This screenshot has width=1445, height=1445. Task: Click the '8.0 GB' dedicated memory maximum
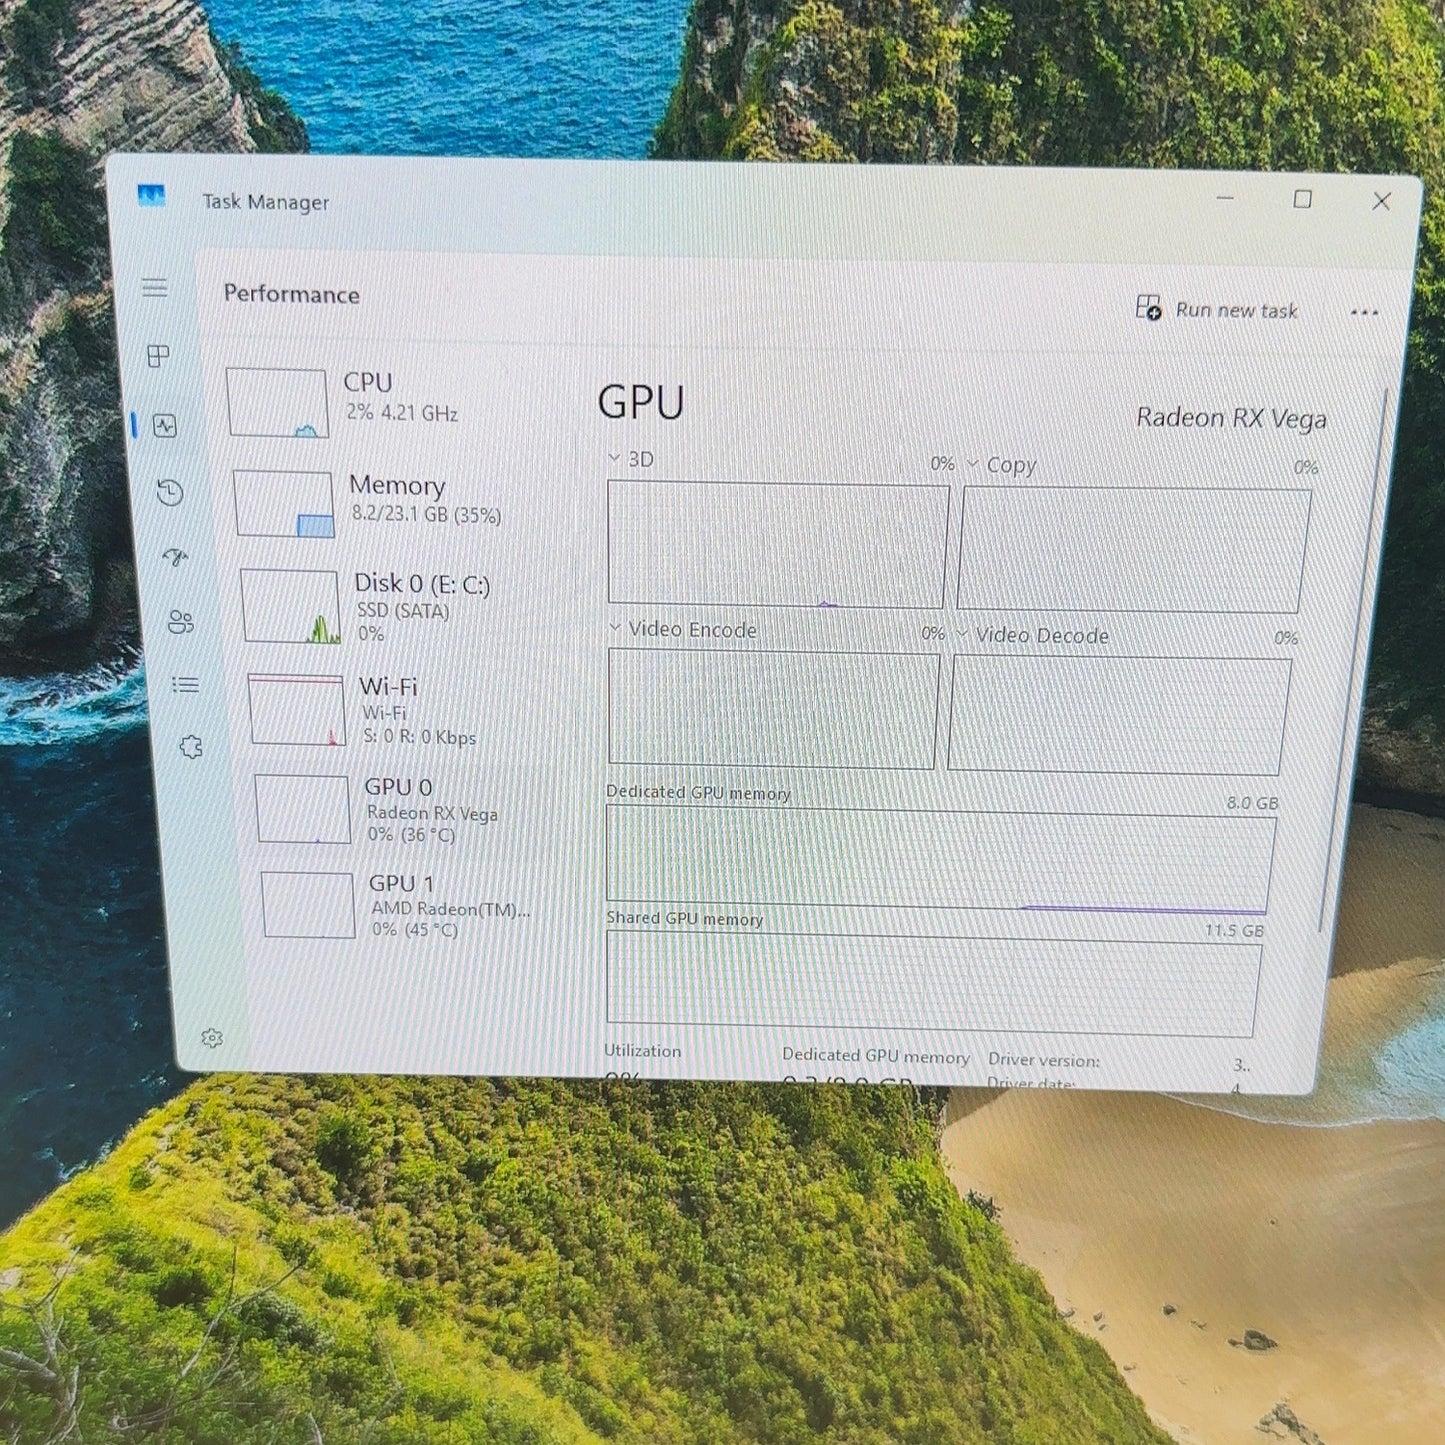(x=1252, y=803)
